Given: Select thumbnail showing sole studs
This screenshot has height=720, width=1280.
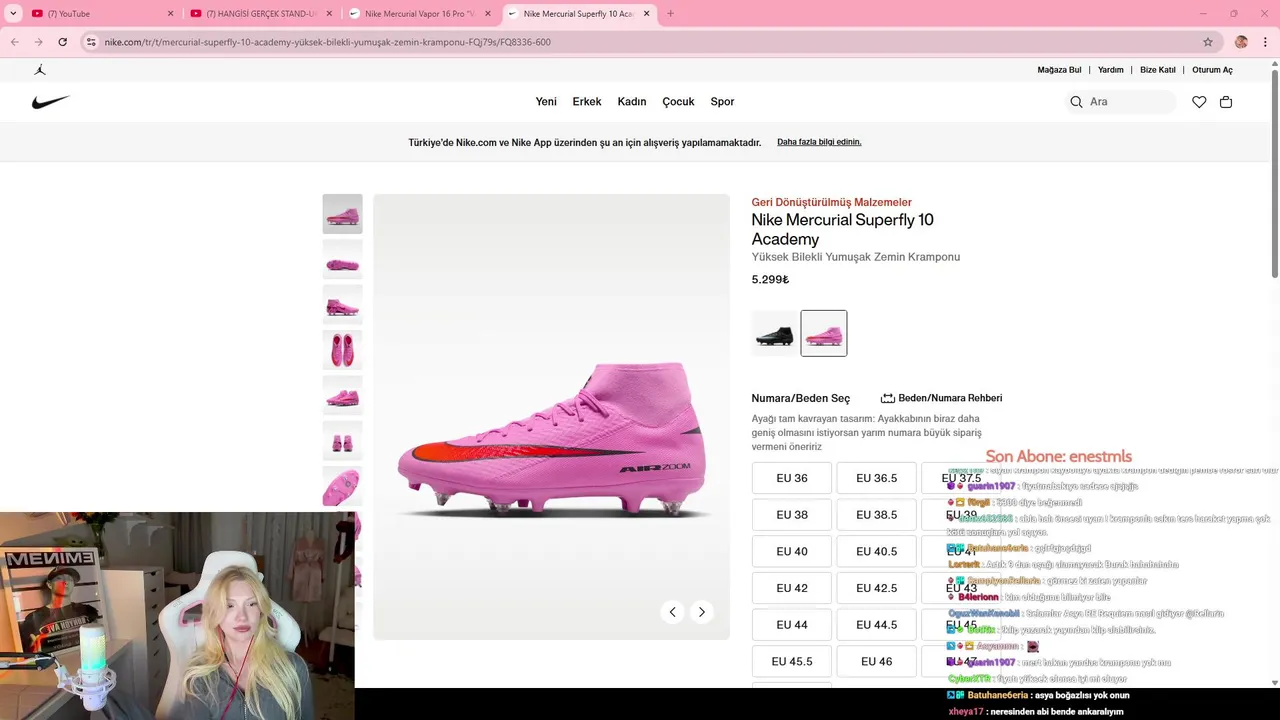Looking at the screenshot, I should click(x=342, y=486).
